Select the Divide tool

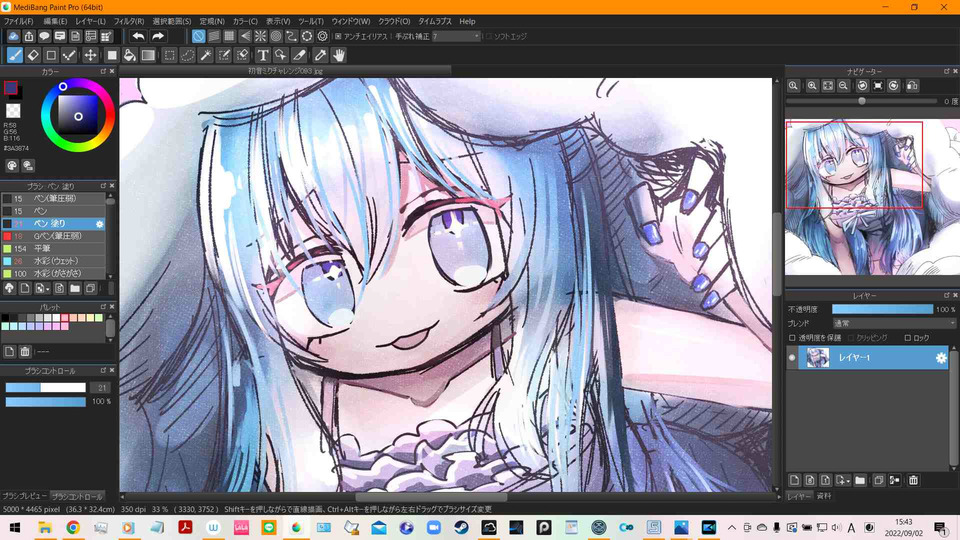point(299,56)
